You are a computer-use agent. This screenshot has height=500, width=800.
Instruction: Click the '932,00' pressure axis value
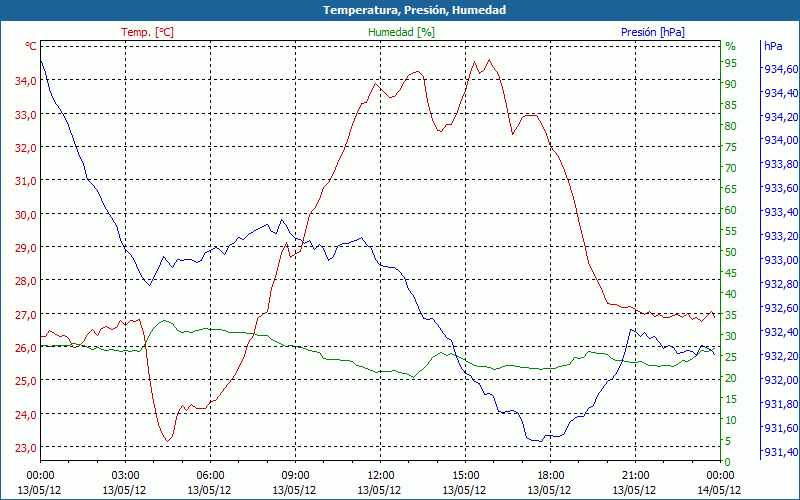coord(781,380)
